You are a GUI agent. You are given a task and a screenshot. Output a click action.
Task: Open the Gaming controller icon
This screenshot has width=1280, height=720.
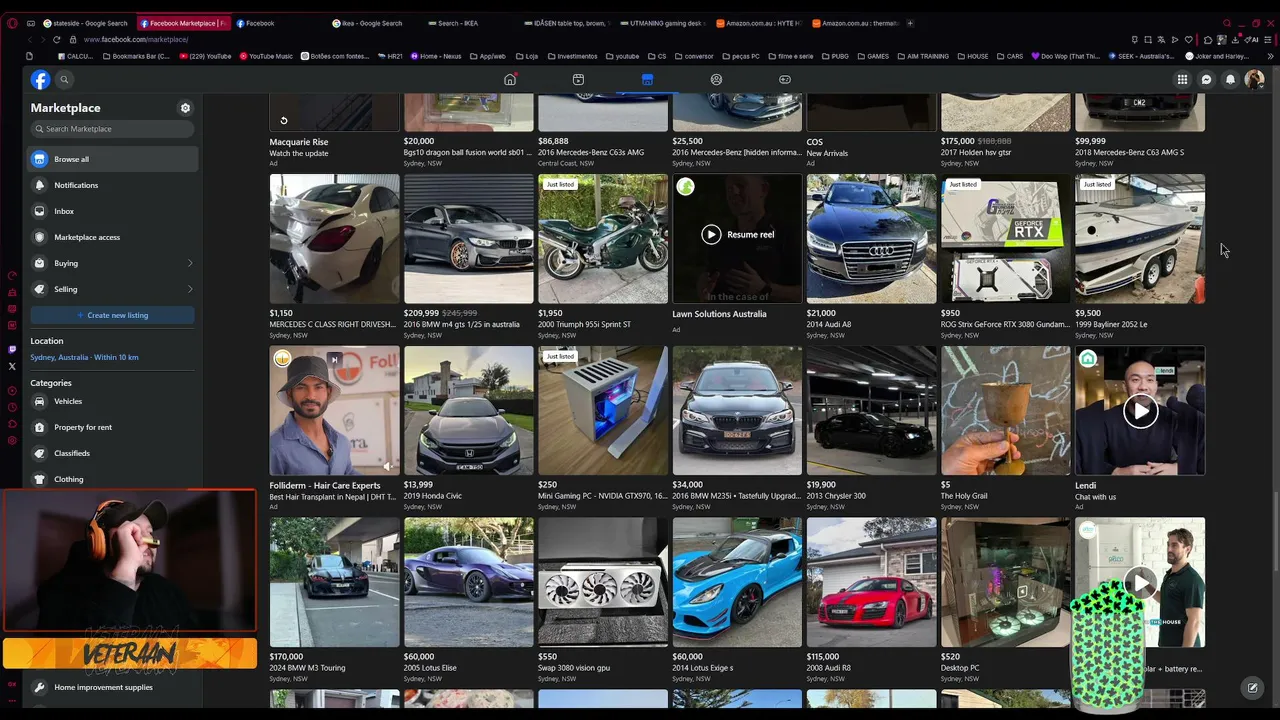pyautogui.click(x=785, y=80)
